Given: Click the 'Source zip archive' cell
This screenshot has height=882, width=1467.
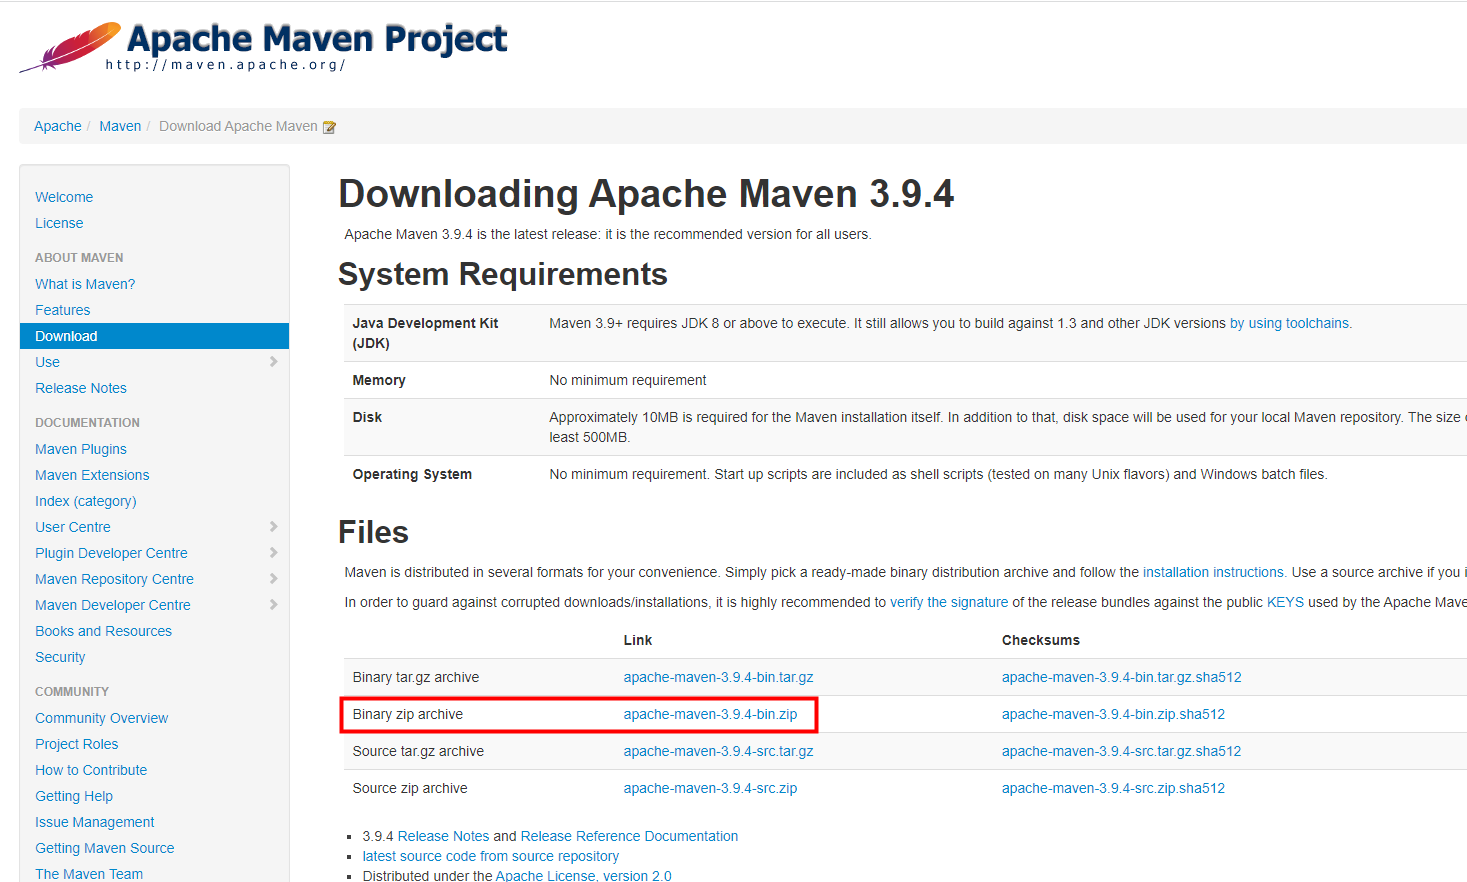Looking at the screenshot, I should [410, 788].
